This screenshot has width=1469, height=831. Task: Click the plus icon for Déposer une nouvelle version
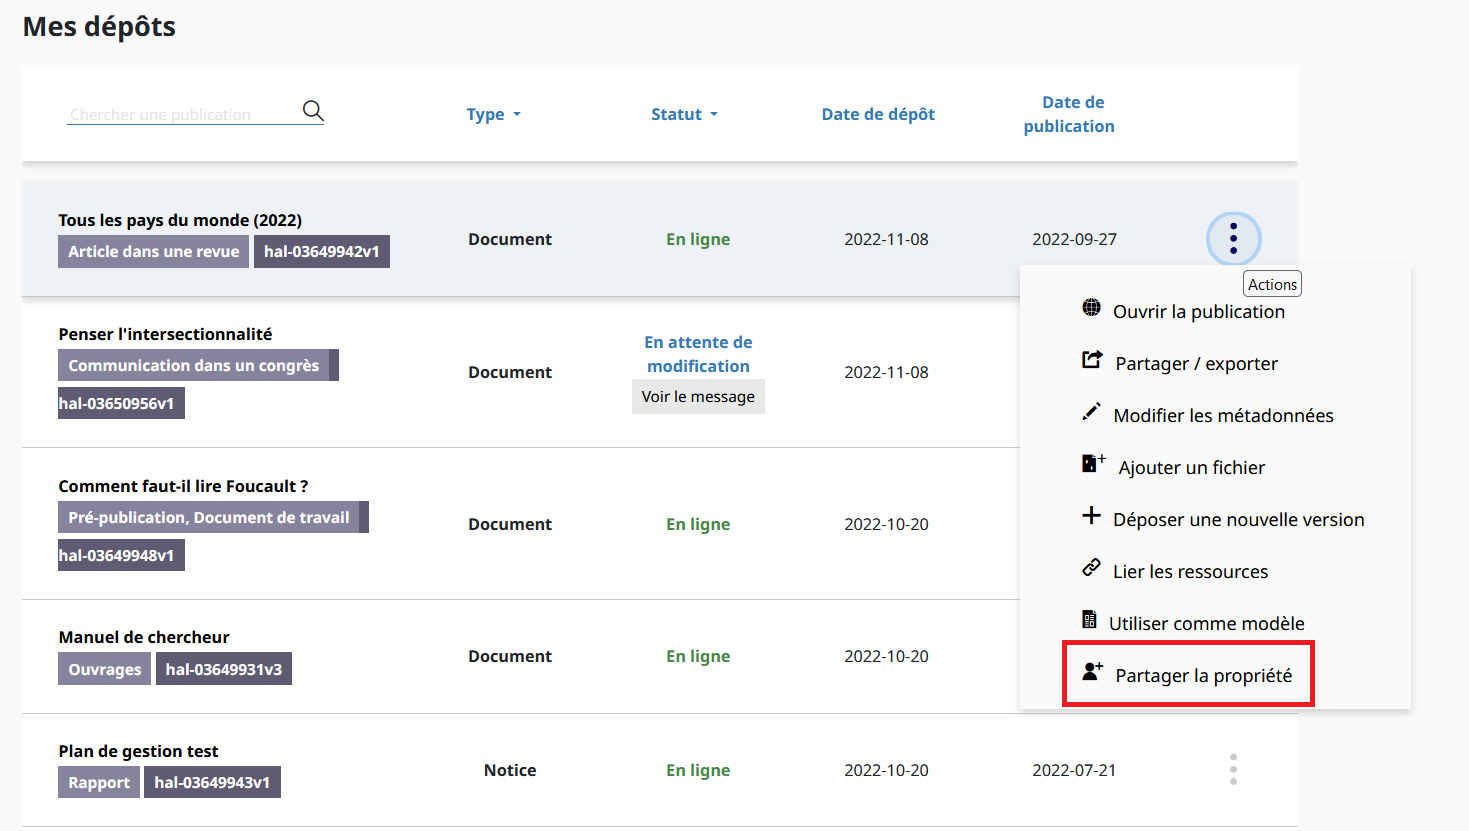[1091, 516]
